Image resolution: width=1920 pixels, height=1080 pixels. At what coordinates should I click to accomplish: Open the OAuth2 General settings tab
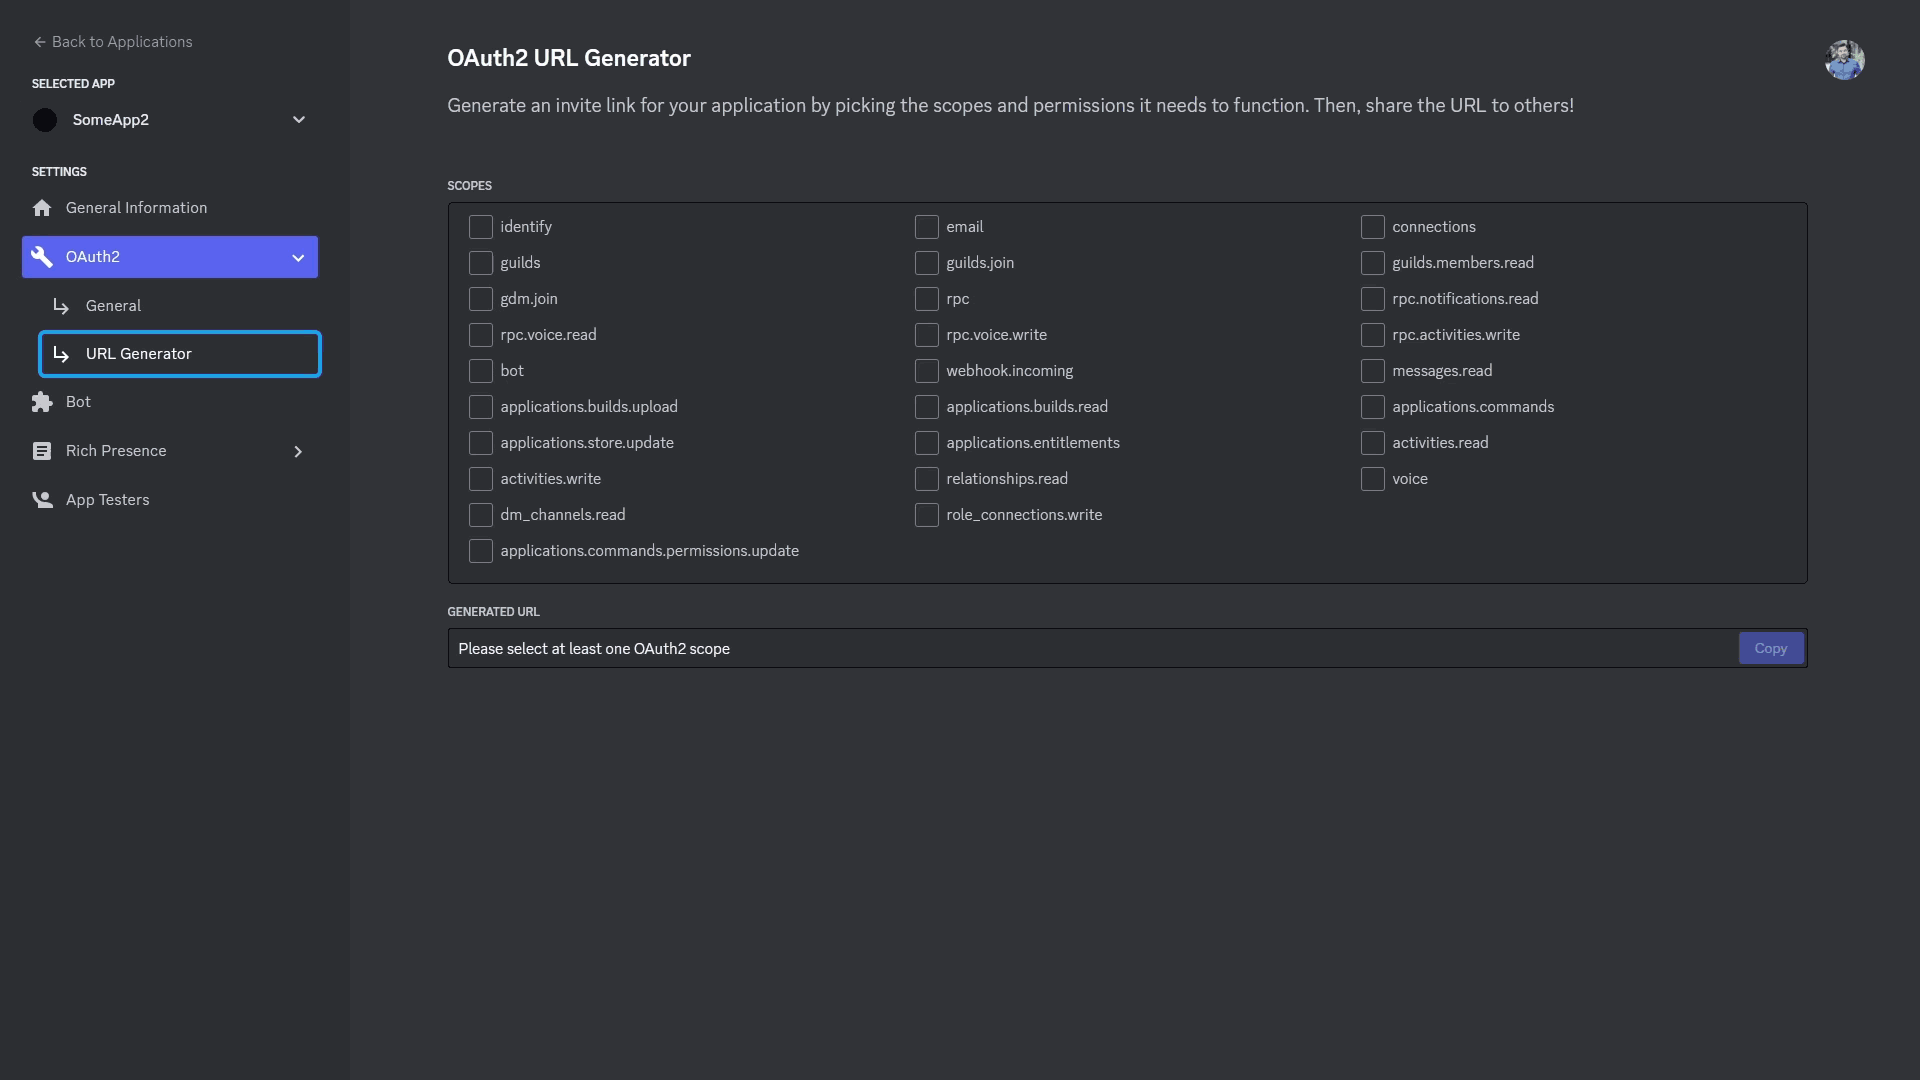pos(113,305)
